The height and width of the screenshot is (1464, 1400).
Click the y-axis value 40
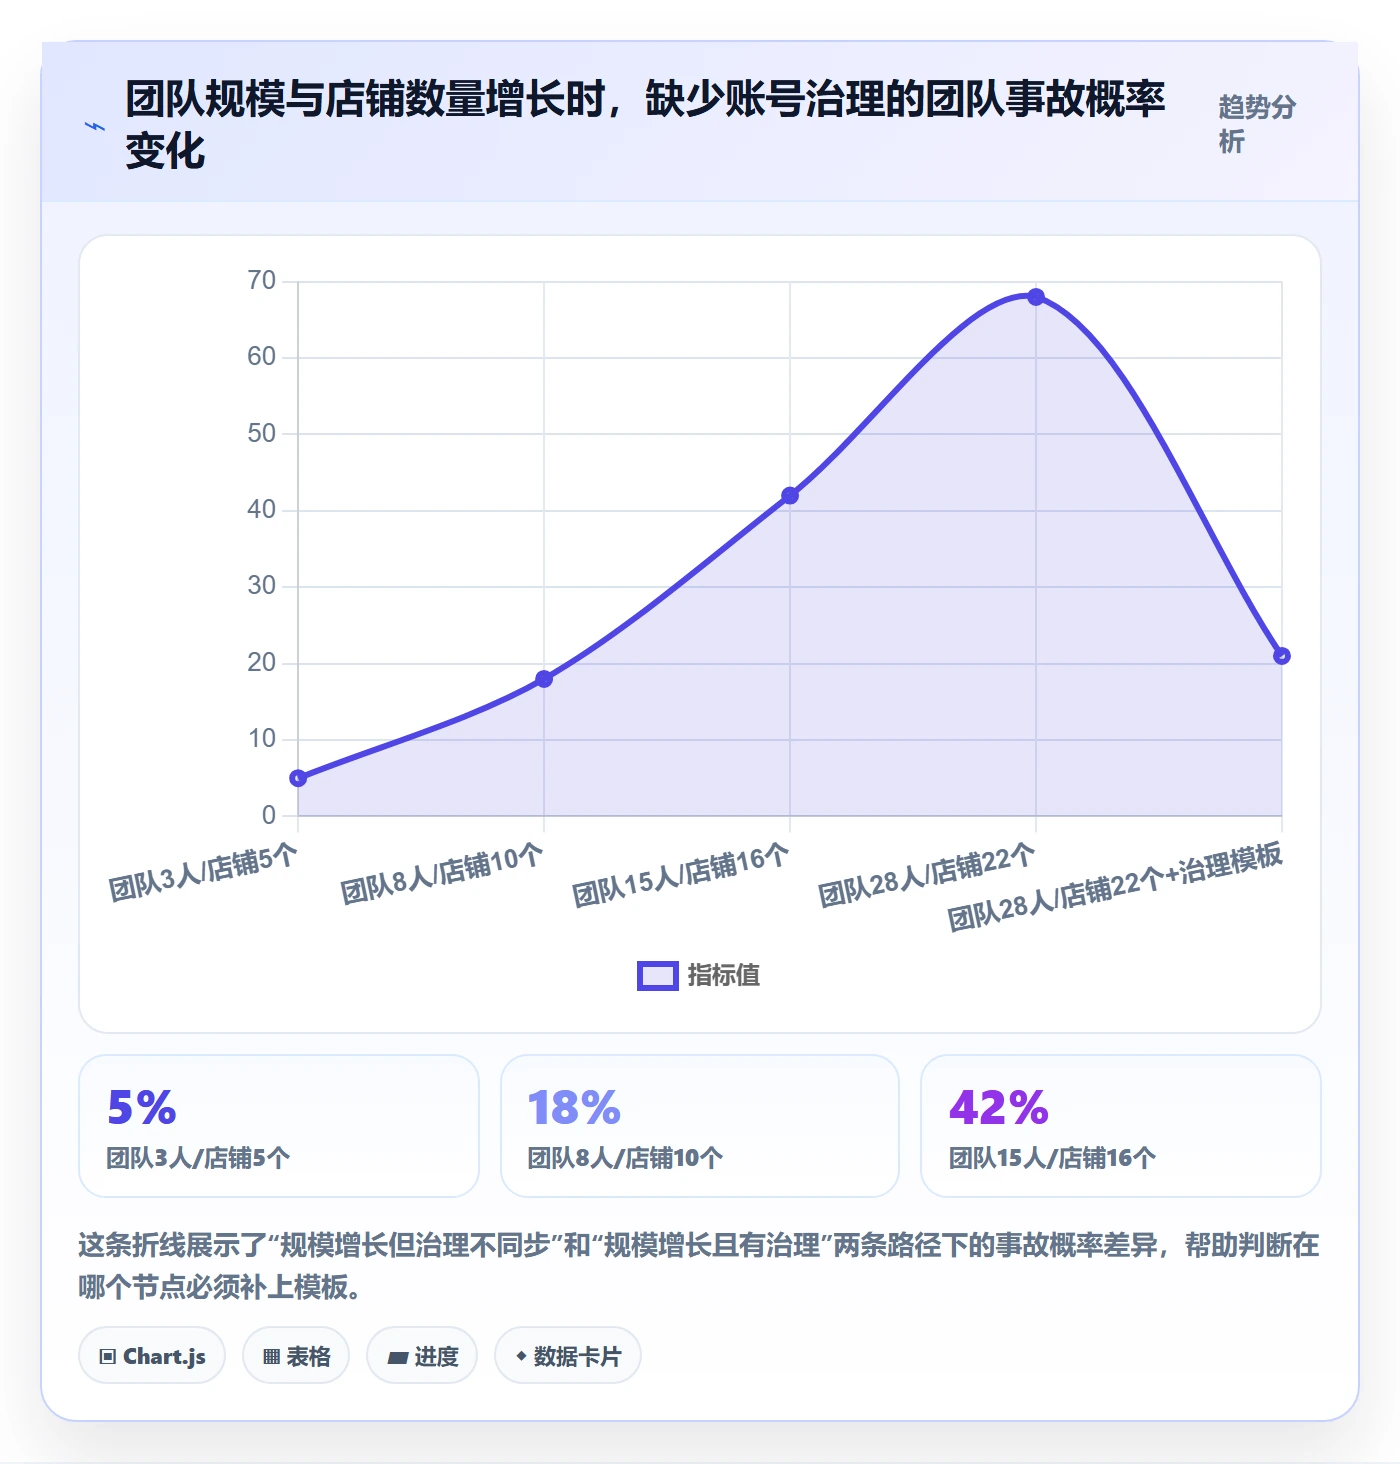tap(262, 510)
